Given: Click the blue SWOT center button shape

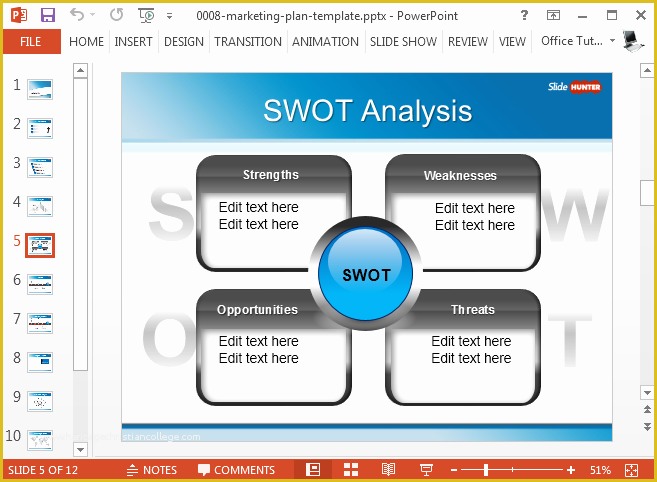Looking at the screenshot, I should pyautogui.click(x=366, y=274).
